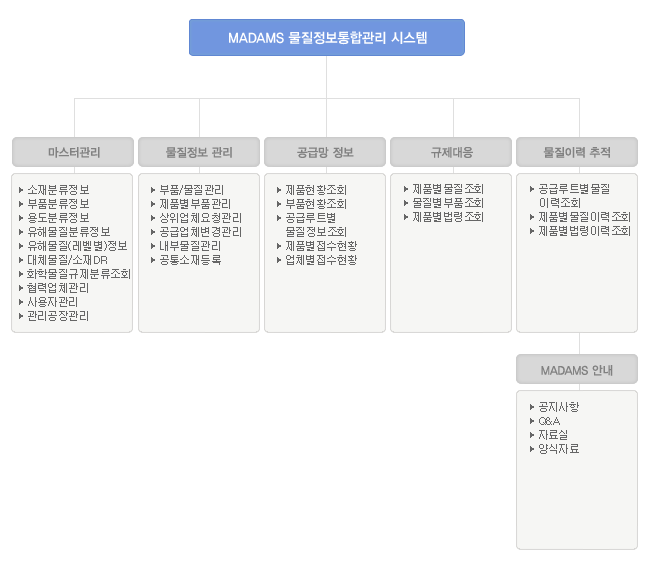Select the 규제대응 header
The image size is (648, 572).
[x=450, y=152]
